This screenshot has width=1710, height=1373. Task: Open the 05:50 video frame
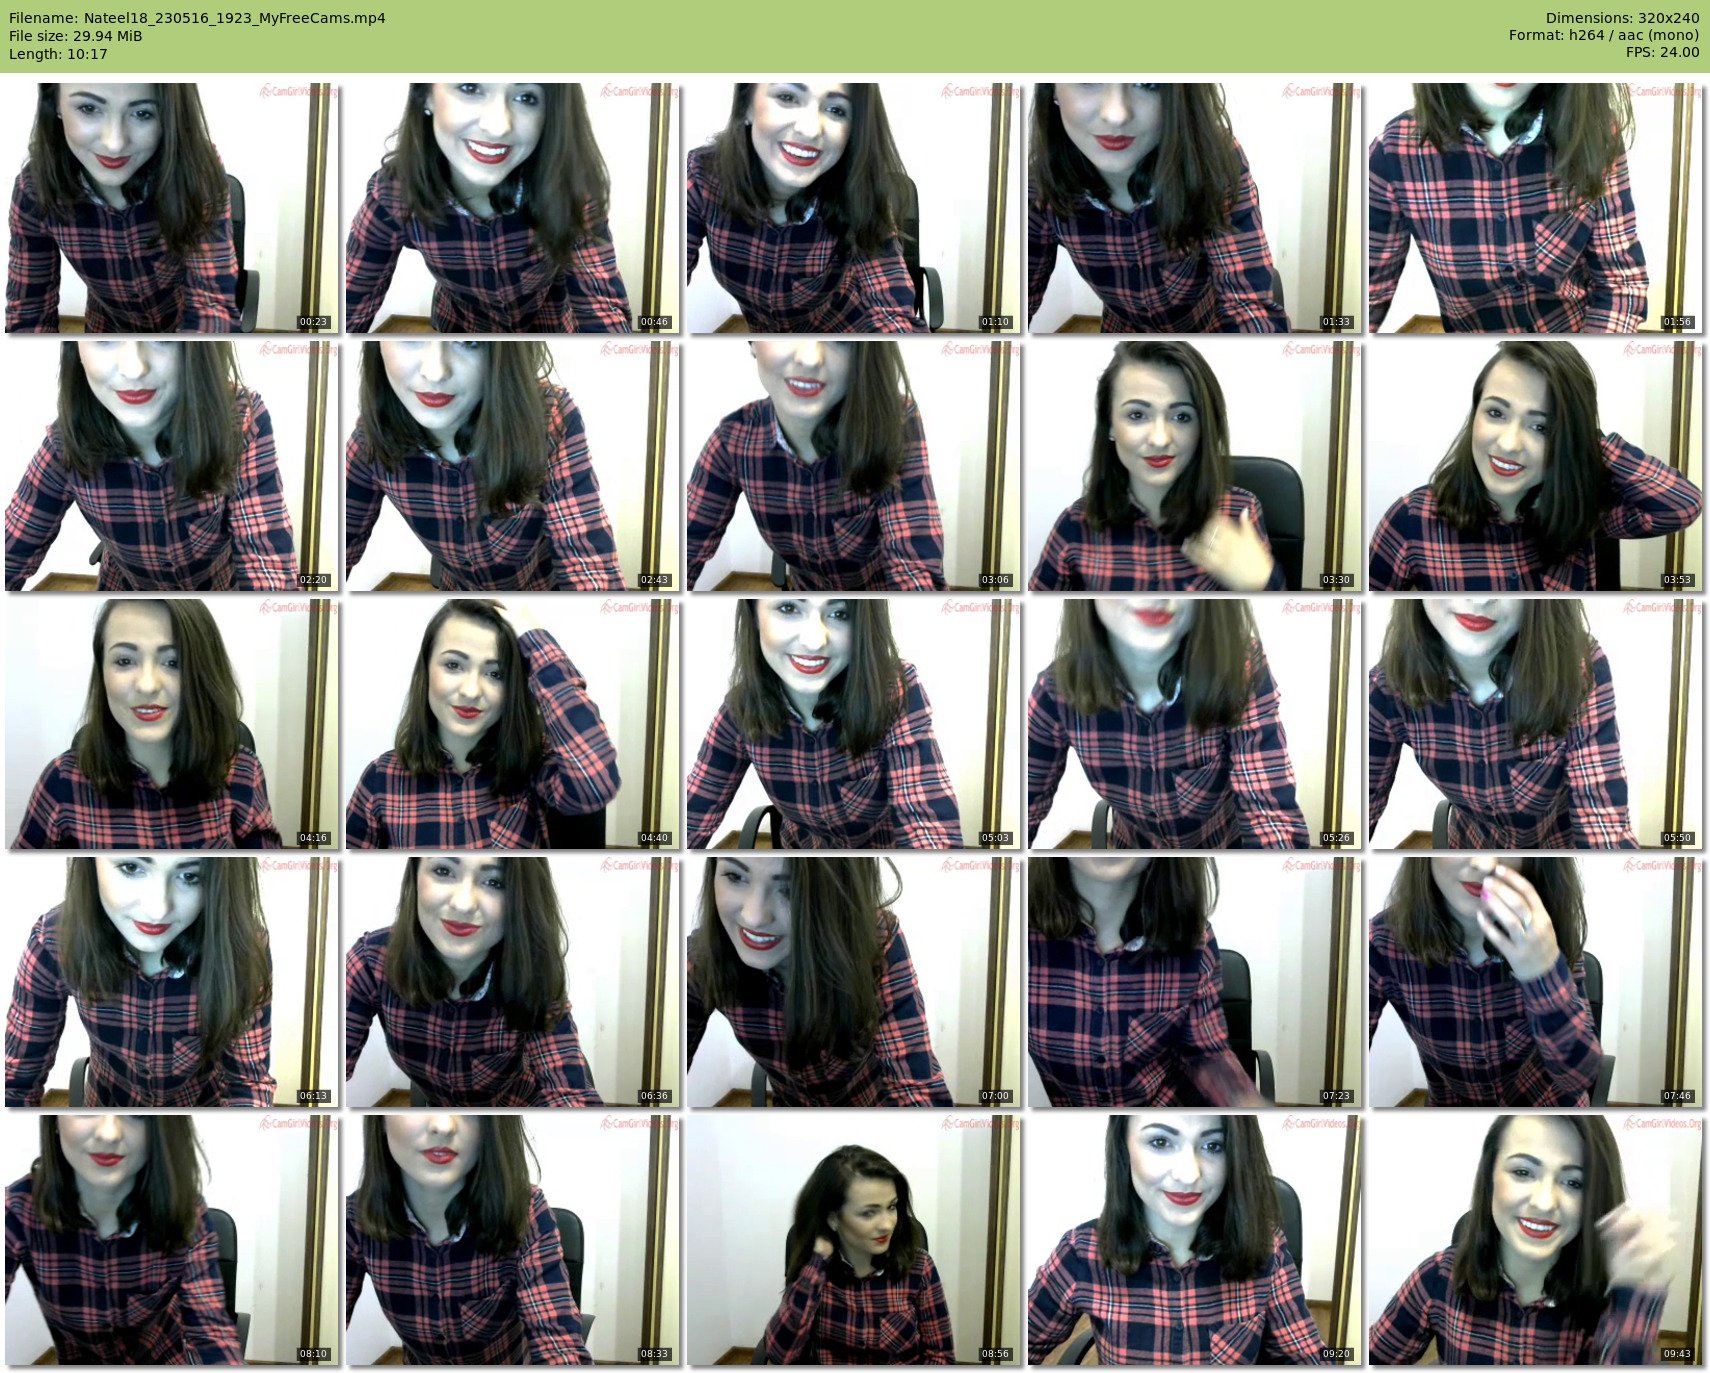pos(1536,724)
